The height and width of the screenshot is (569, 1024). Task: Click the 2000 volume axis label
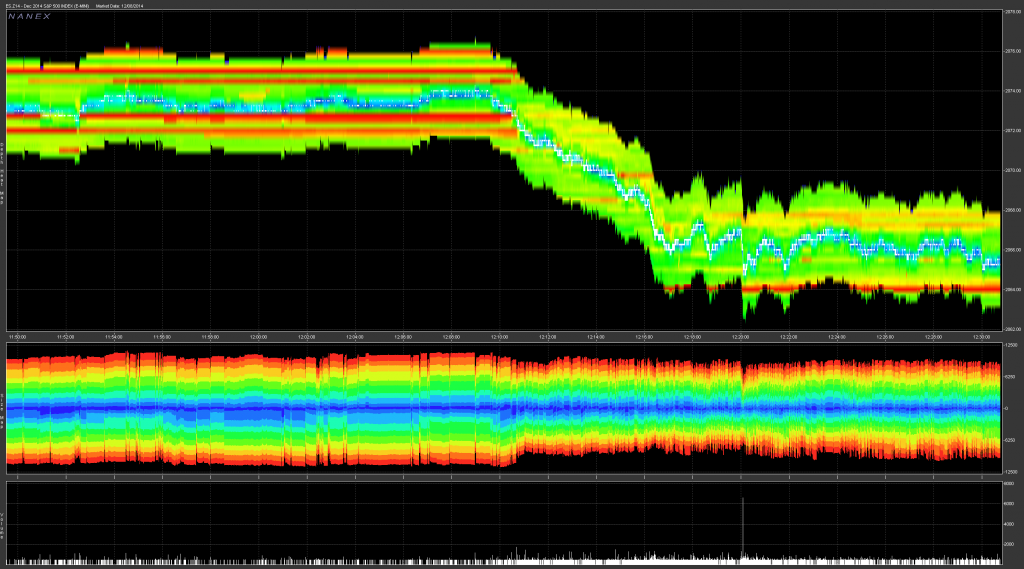[x=1009, y=544]
